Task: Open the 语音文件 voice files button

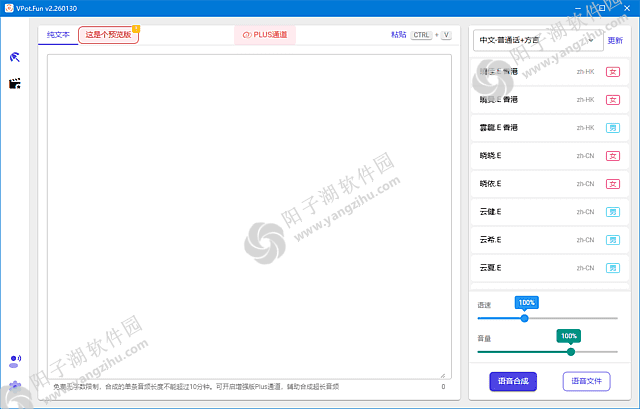Action: tap(587, 381)
